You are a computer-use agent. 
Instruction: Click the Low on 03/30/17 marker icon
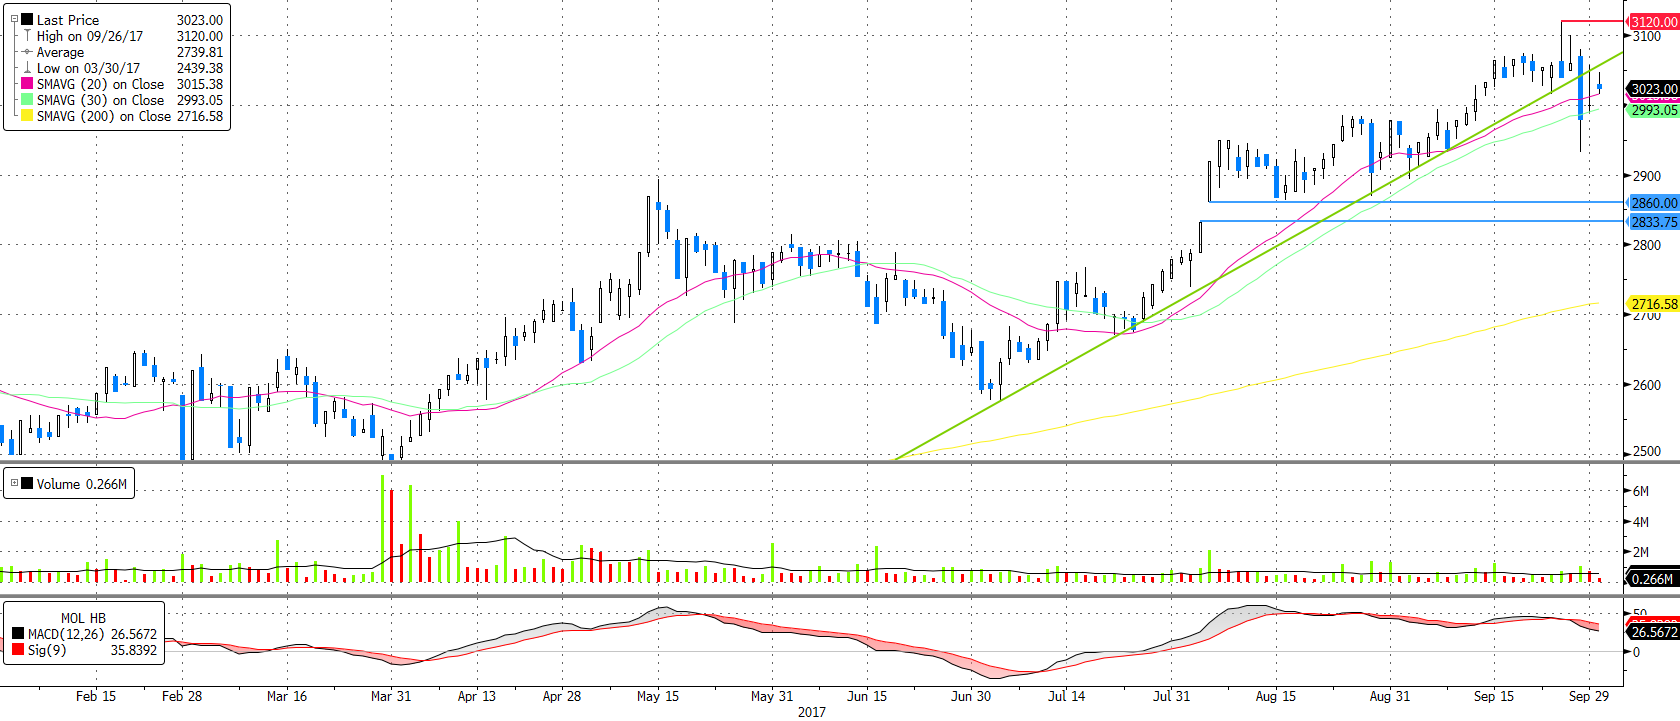pos(27,67)
